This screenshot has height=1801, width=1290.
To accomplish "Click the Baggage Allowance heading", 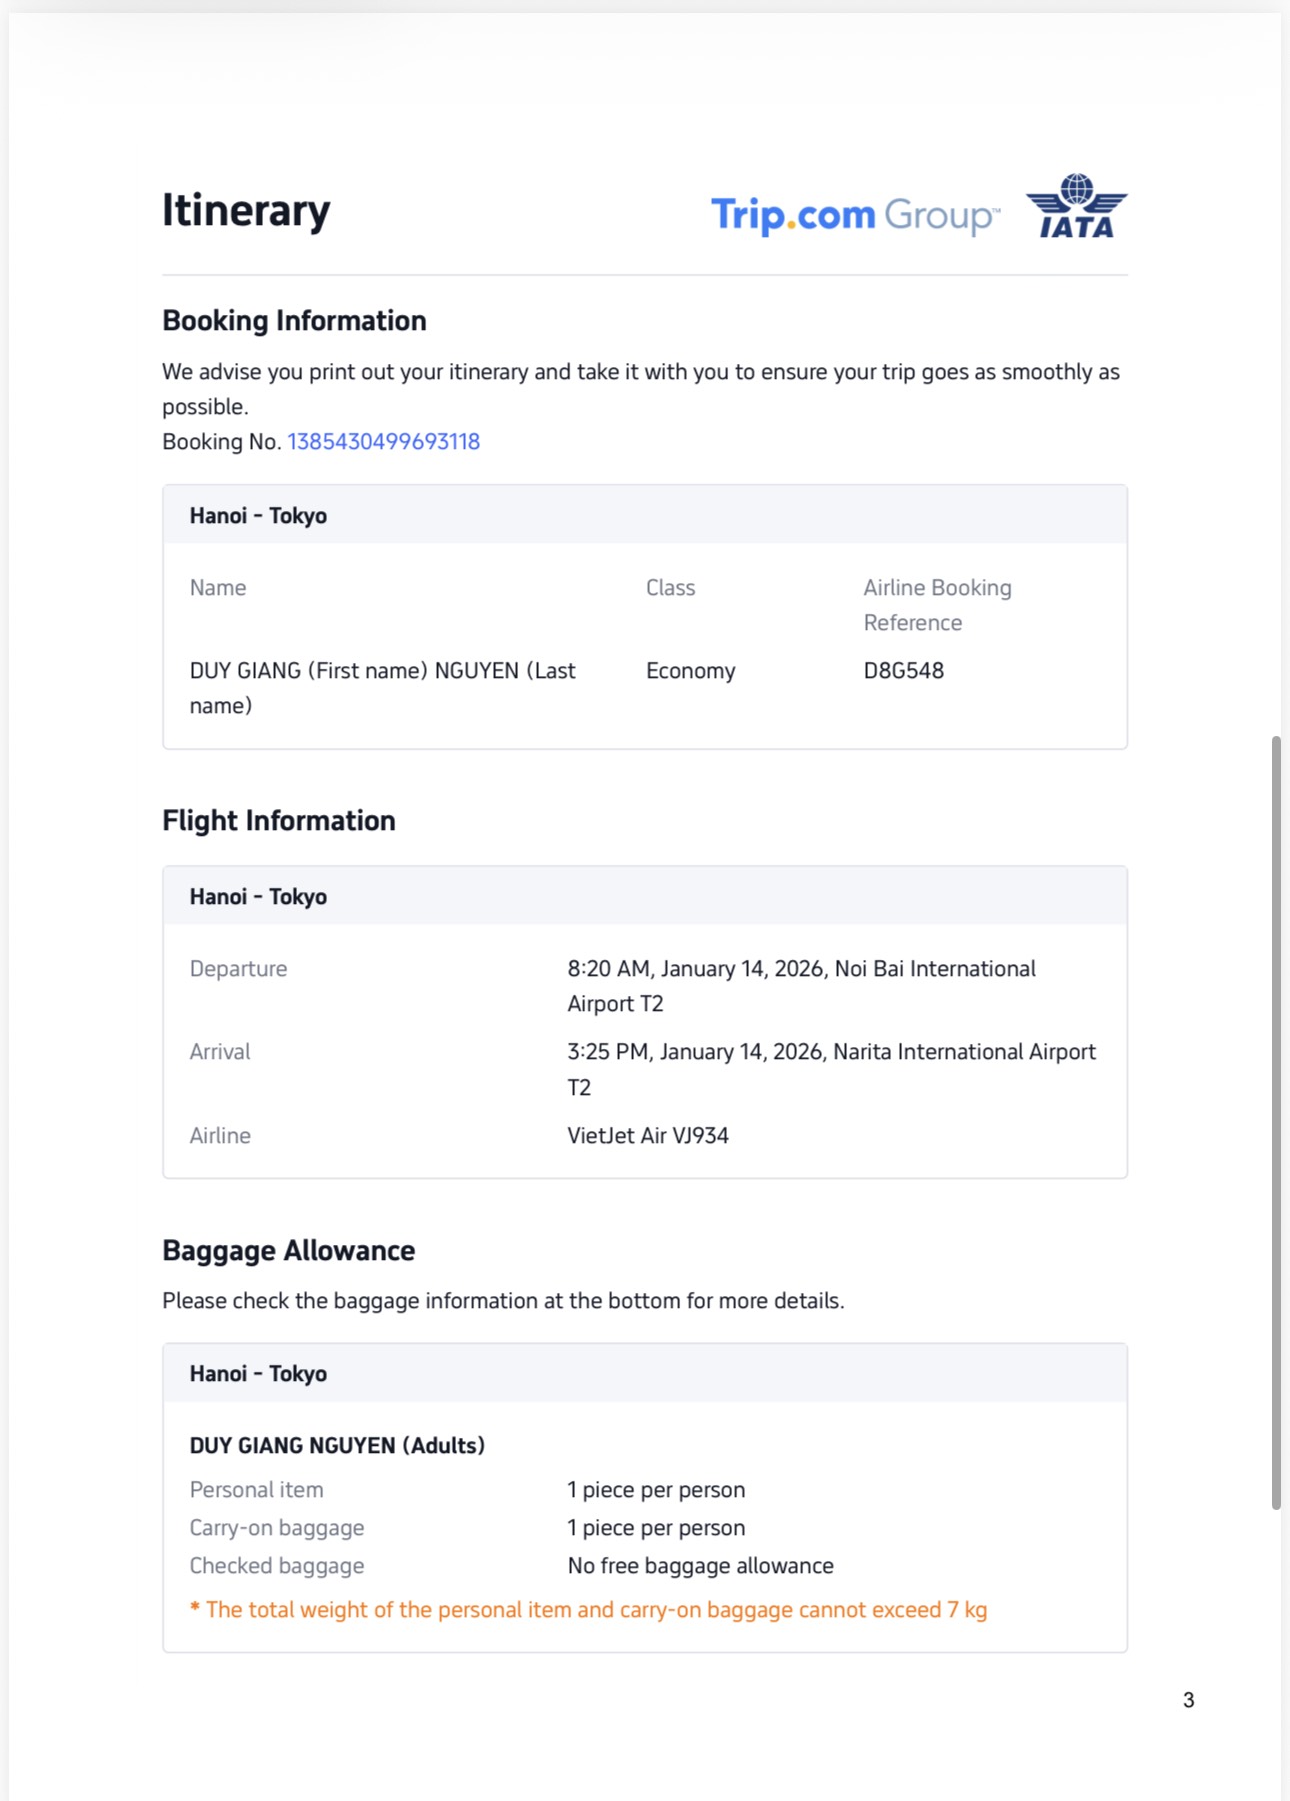I will coord(288,1251).
